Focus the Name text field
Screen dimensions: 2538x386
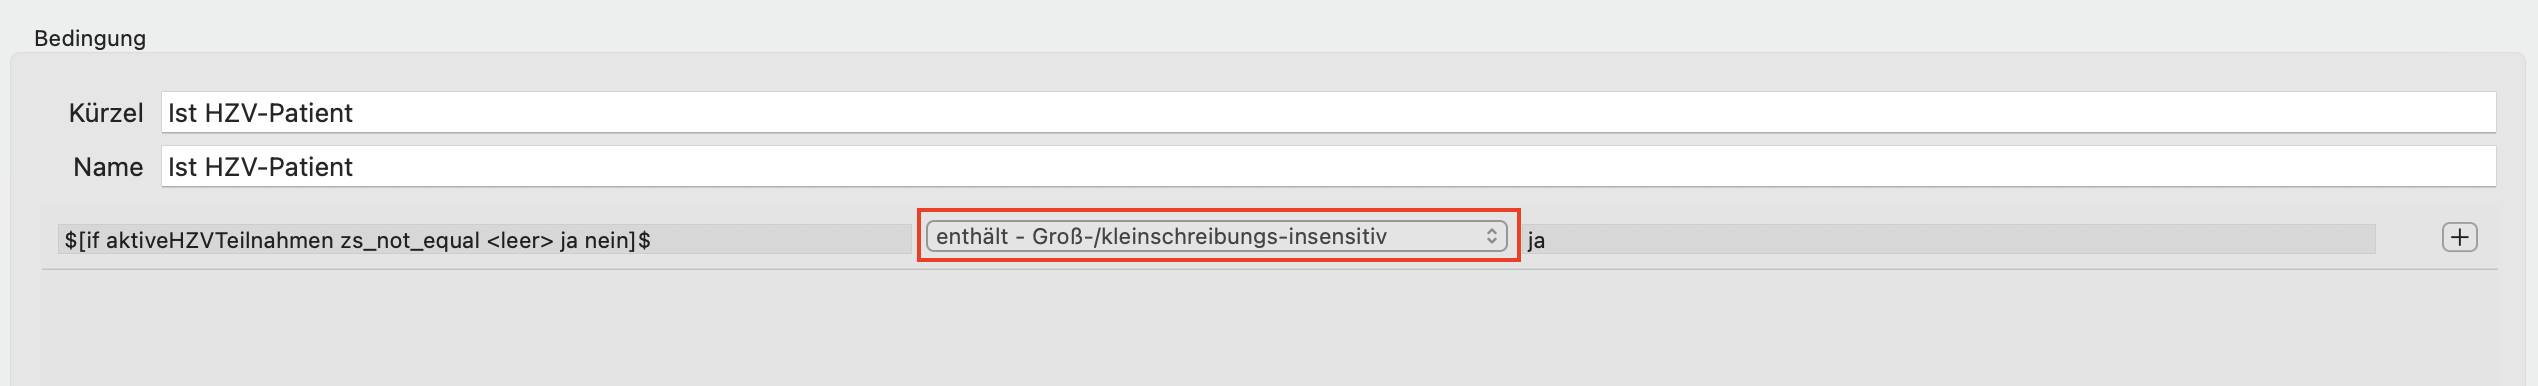click(x=1328, y=166)
